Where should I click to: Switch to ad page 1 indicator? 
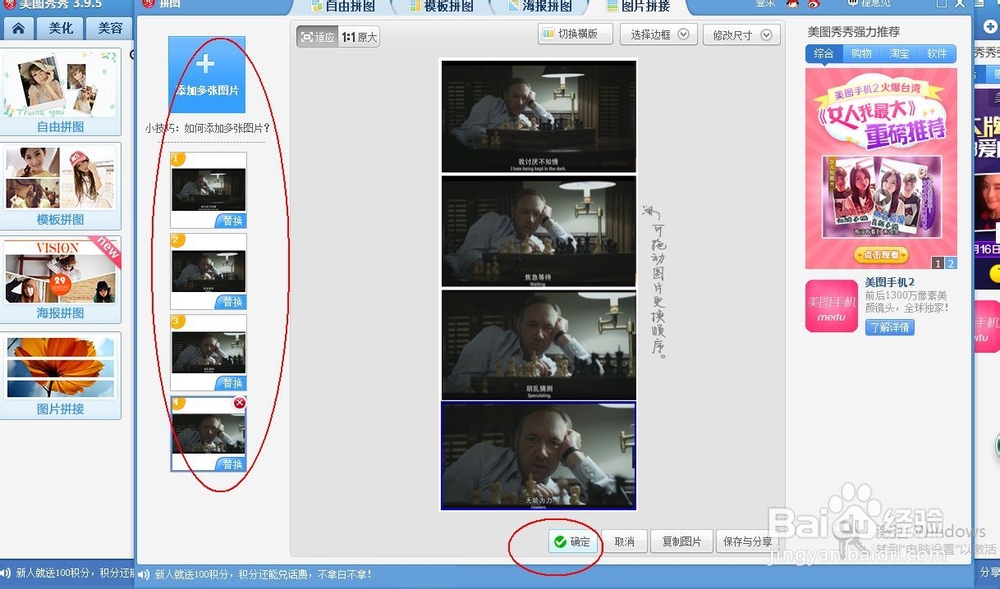pos(938,263)
